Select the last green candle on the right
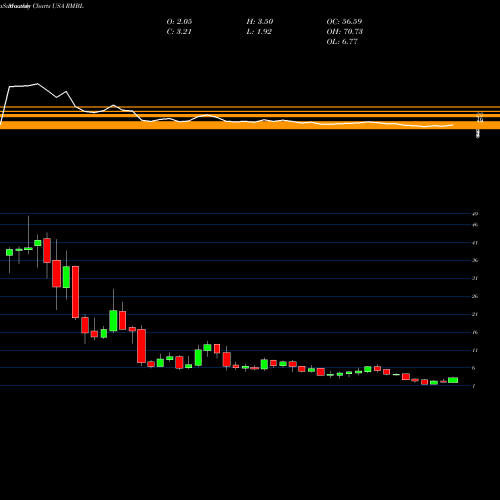 pyautogui.click(x=453, y=380)
